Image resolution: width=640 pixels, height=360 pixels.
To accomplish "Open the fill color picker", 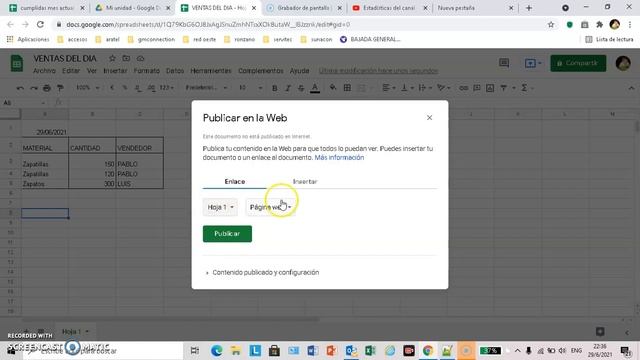I will (x=333, y=88).
